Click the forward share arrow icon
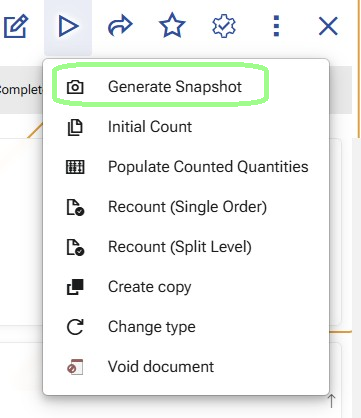361x418 pixels. point(120,26)
